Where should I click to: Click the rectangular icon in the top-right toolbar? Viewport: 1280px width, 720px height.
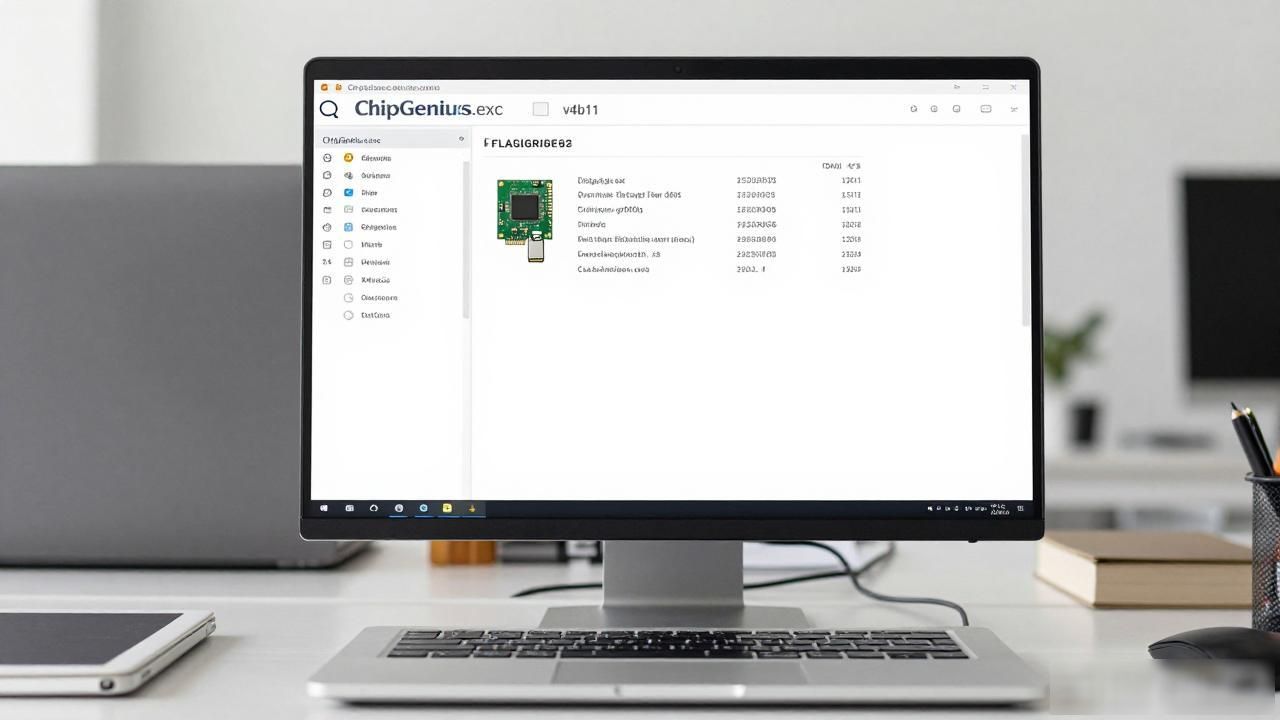click(x=986, y=109)
